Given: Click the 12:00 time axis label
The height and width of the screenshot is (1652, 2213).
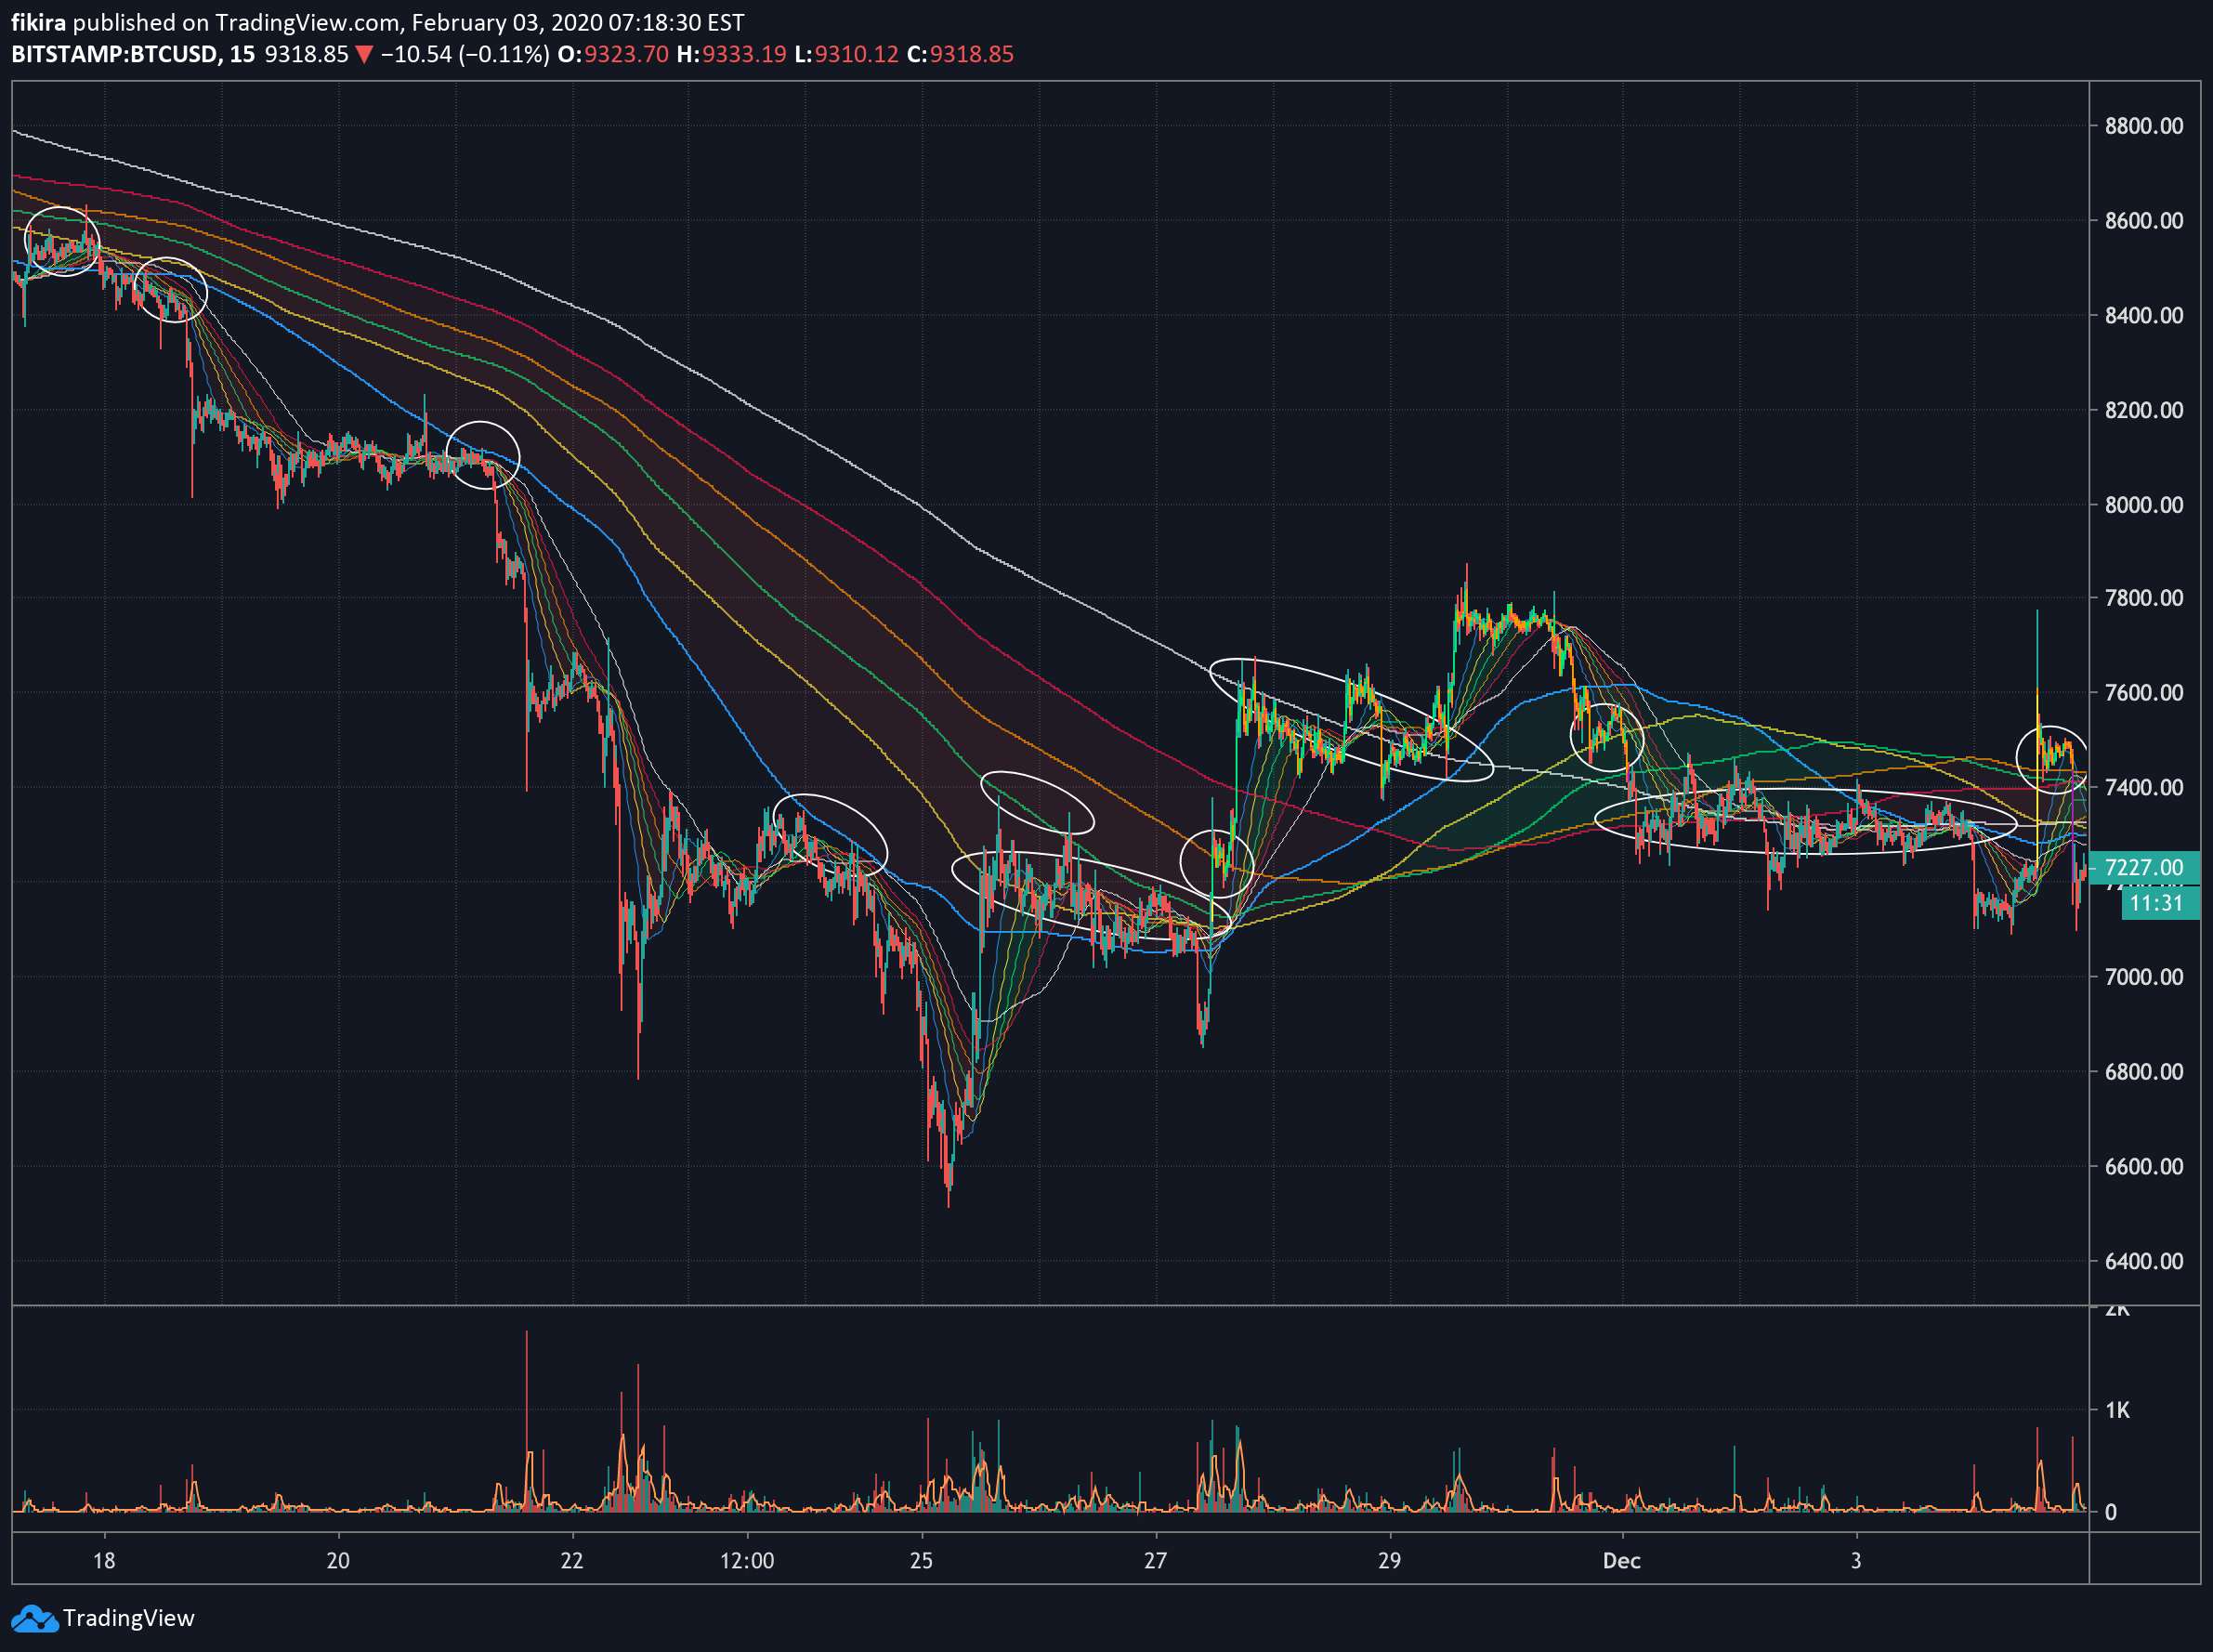Looking at the screenshot, I should coord(747,1560).
